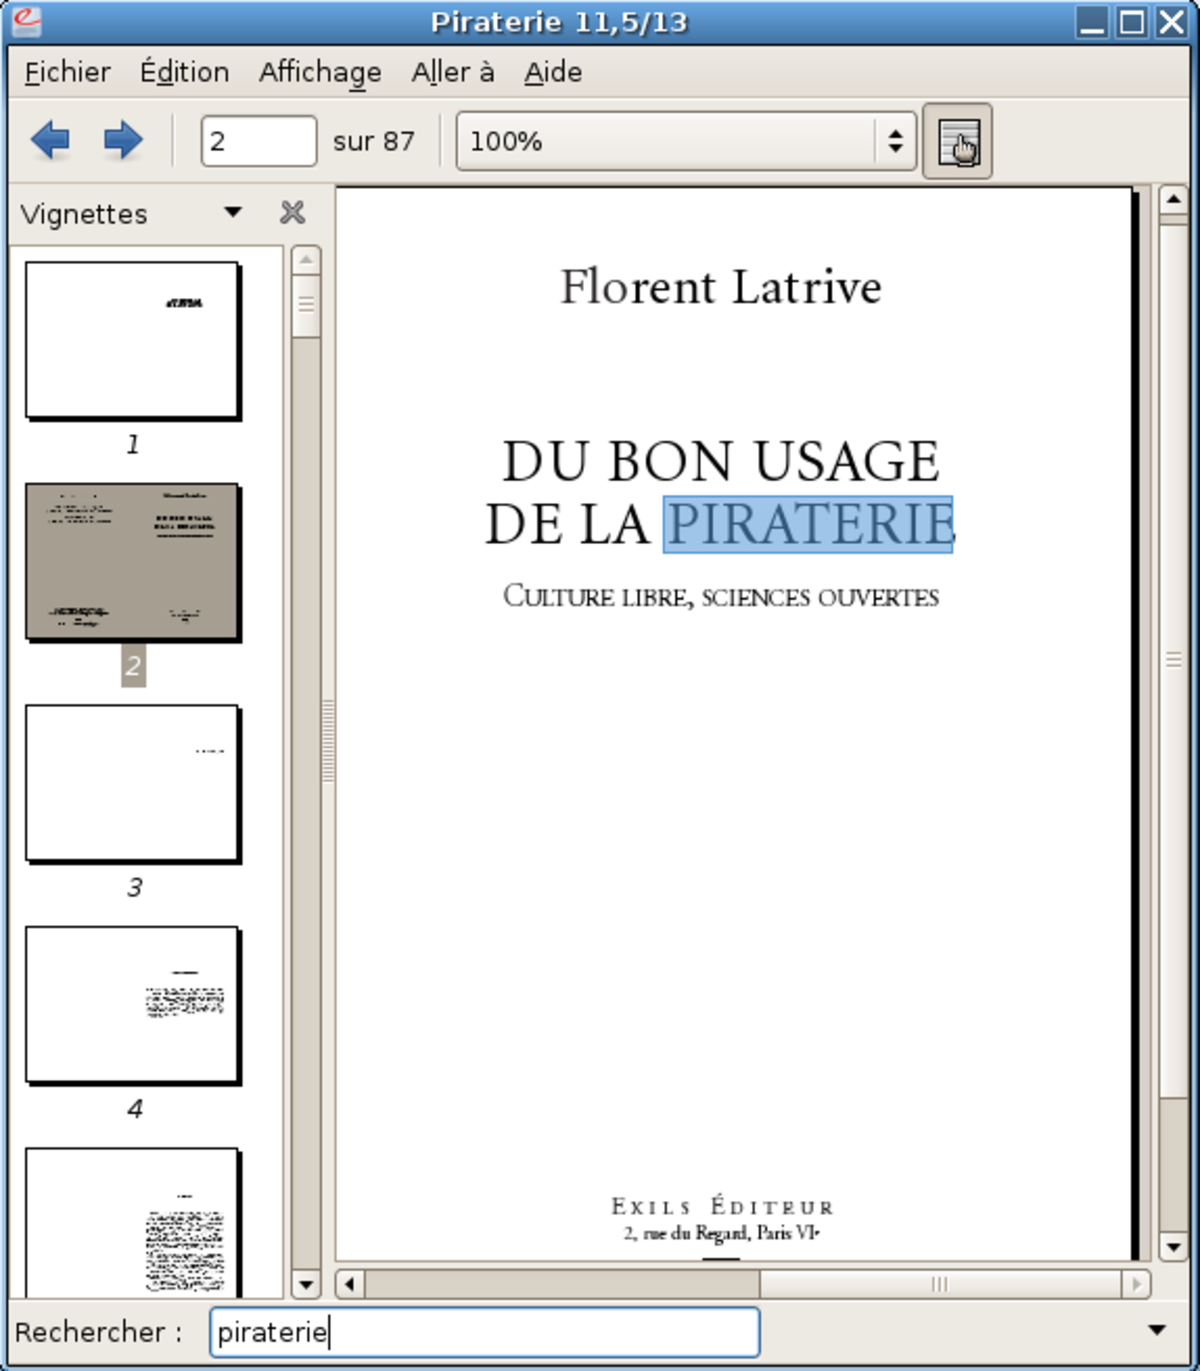The height and width of the screenshot is (1371, 1200).
Task: Select the page 1 thumbnail
Action: tap(132, 340)
